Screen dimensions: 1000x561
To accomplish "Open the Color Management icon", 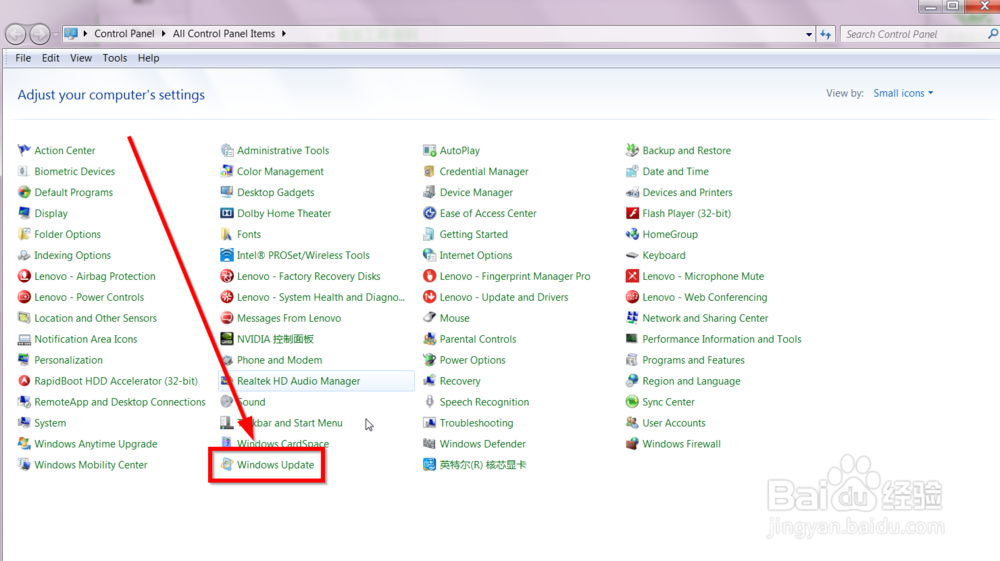I will (227, 171).
